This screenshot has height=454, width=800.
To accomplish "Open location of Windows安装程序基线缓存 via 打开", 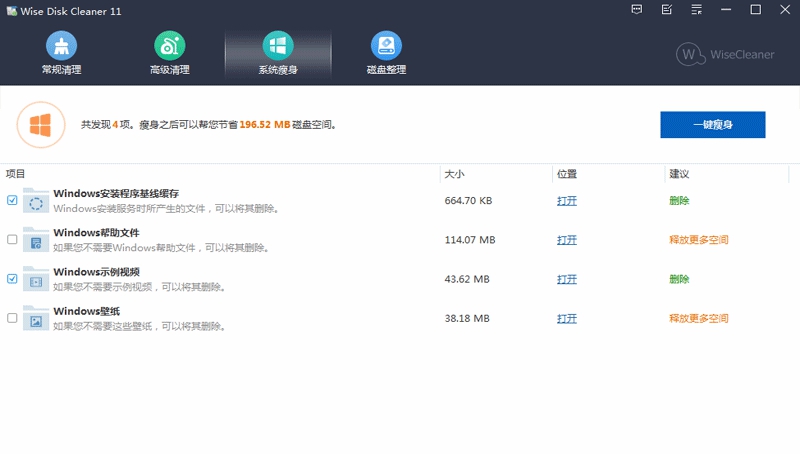I will click(567, 201).
